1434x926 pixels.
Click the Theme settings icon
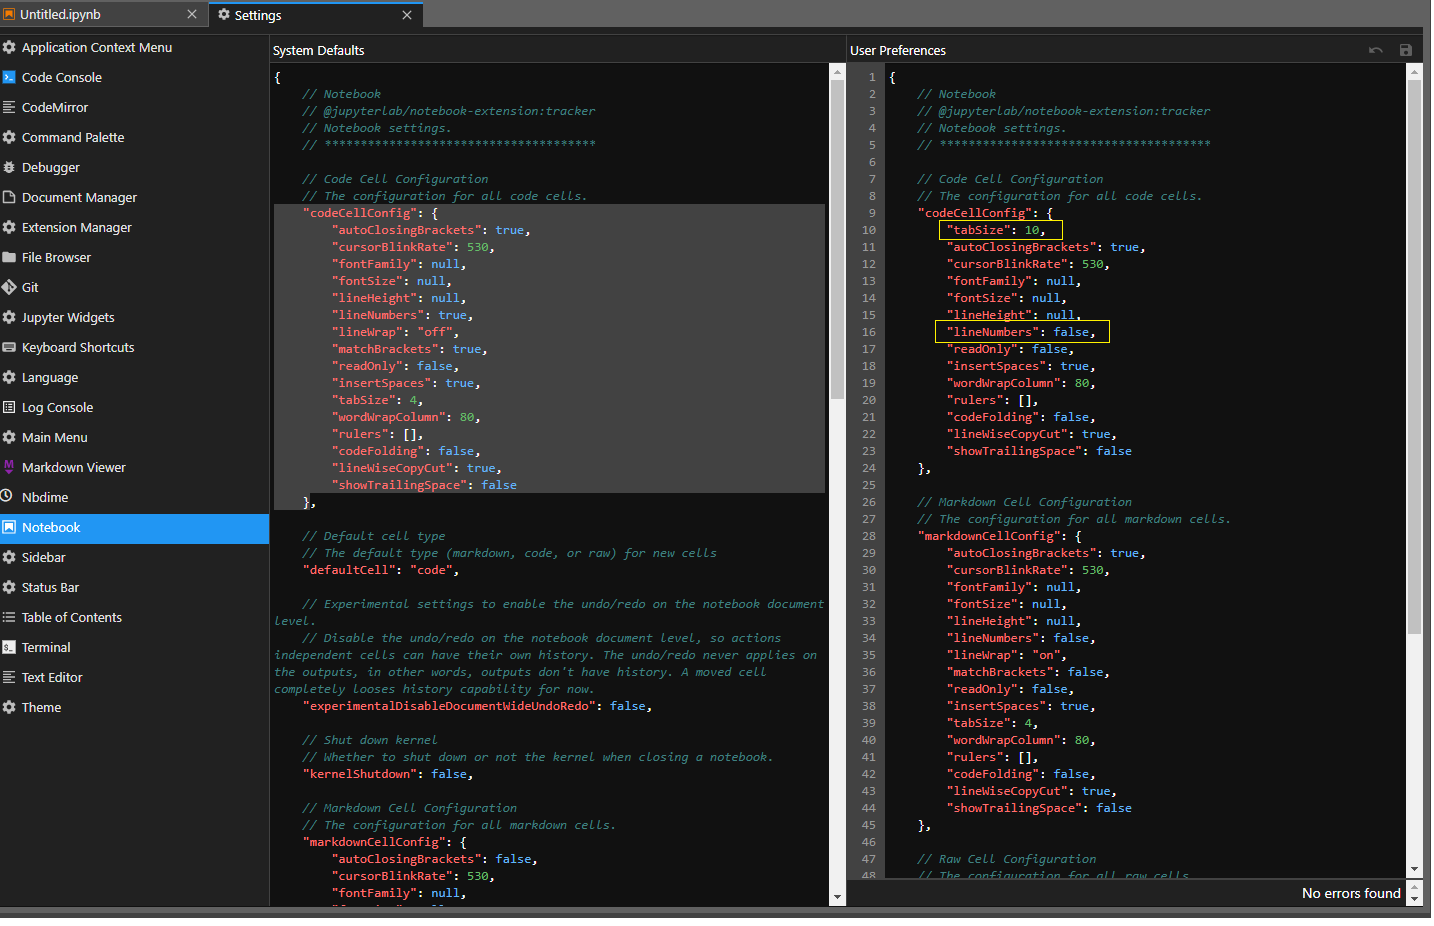tap(10, 707)
